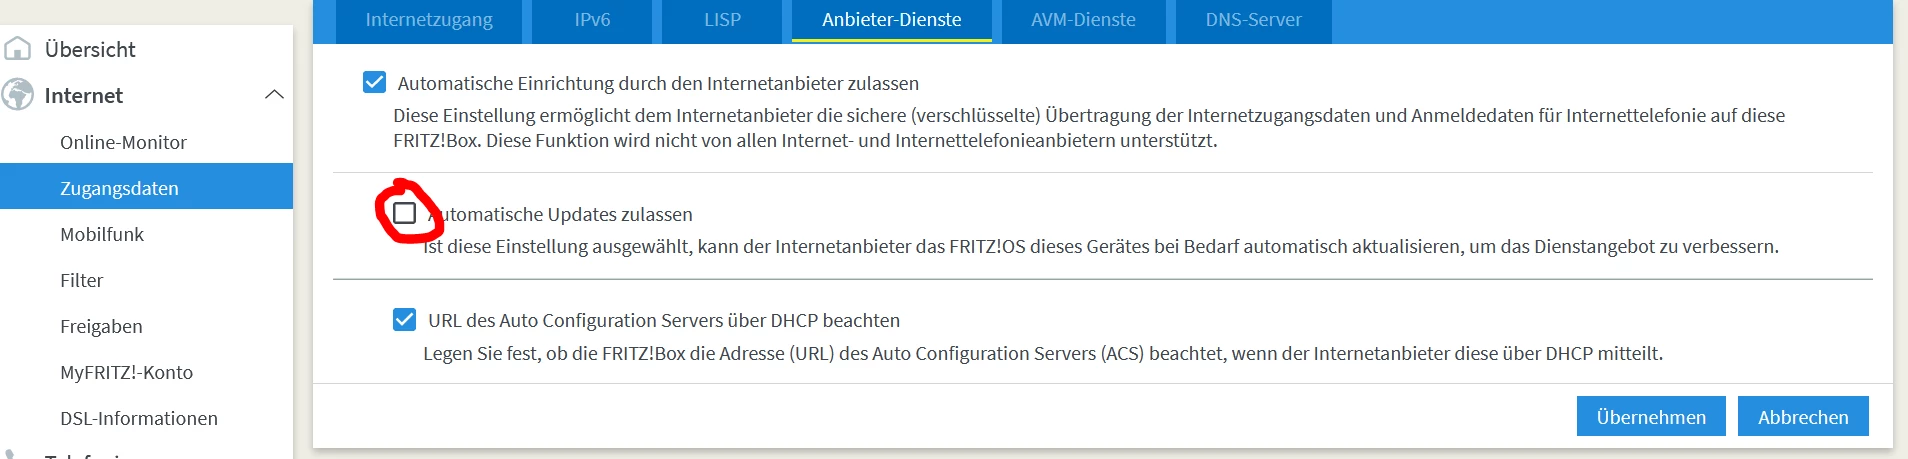Click the Übersicht house icon
Image resolution: width=1908 pixels, height=459 pixels.
pos(18,49)
